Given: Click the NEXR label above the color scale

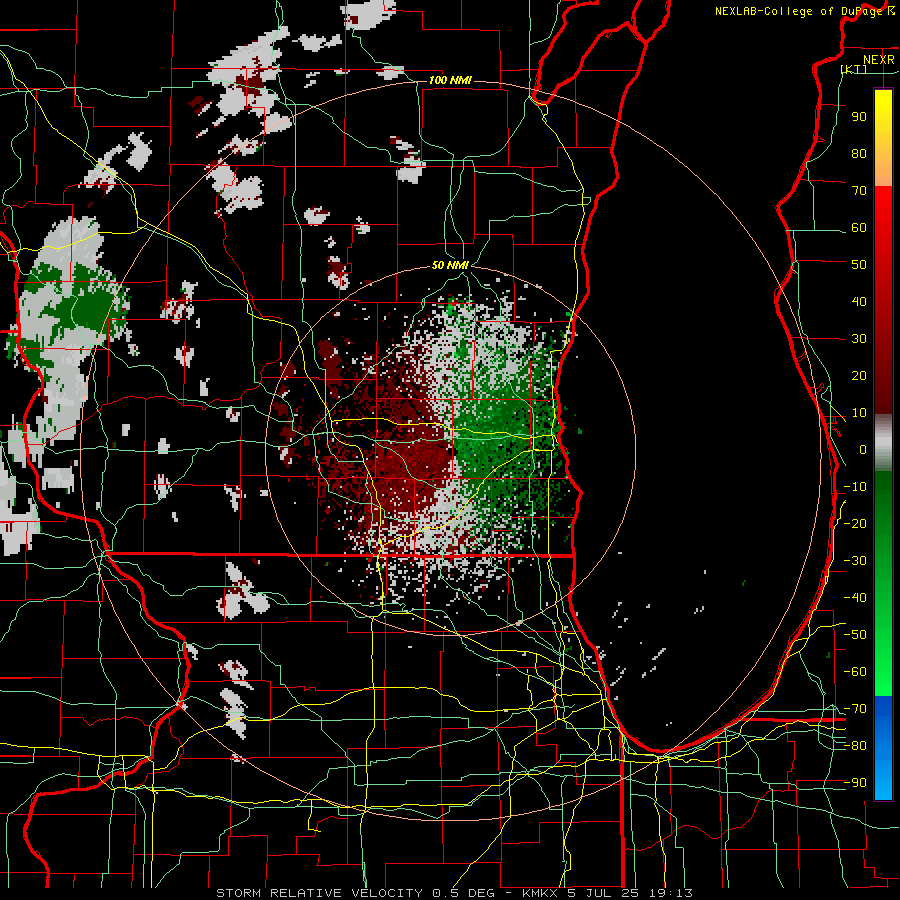Looking at the screenshot, I should coord(878,60).
